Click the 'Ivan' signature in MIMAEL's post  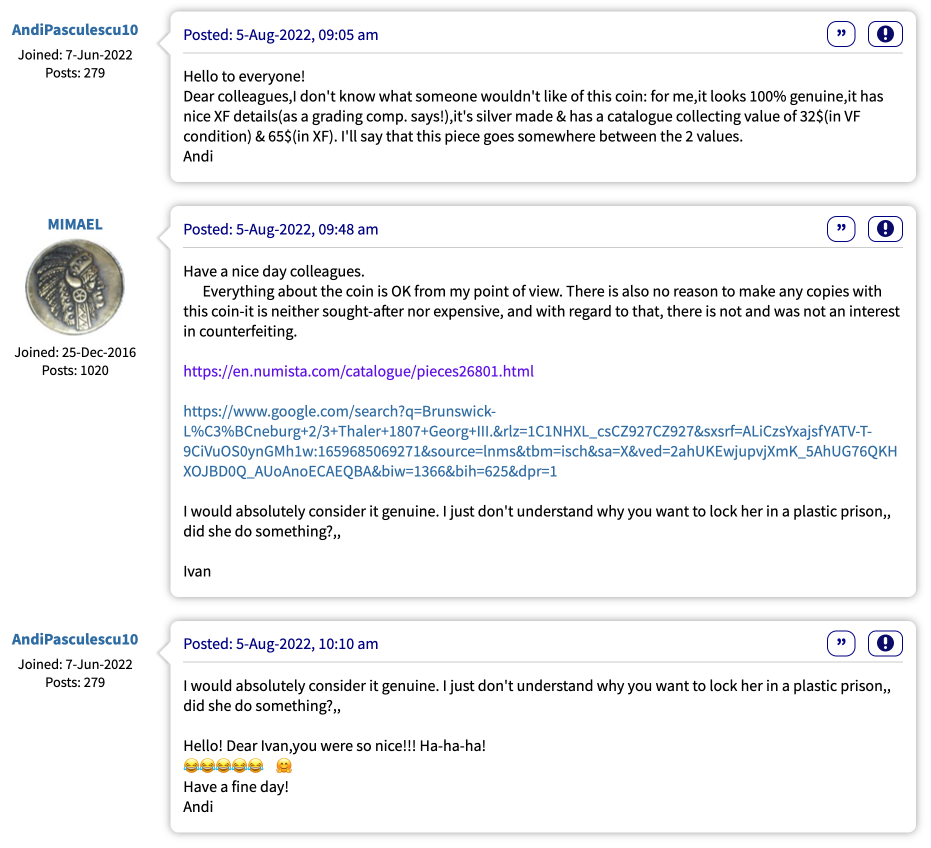(x=197, y=571)
